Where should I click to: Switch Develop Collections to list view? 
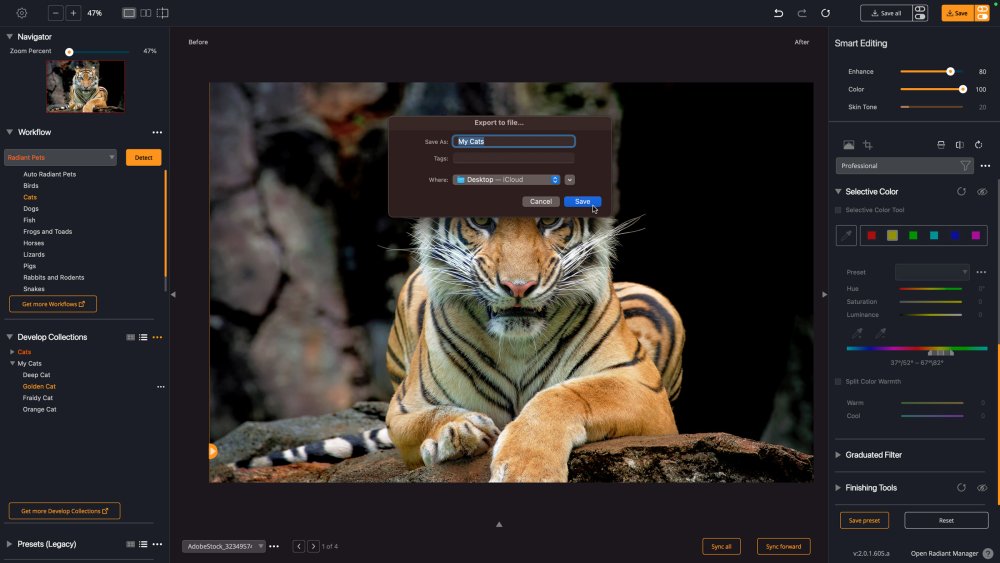click(x=143, y=337)
